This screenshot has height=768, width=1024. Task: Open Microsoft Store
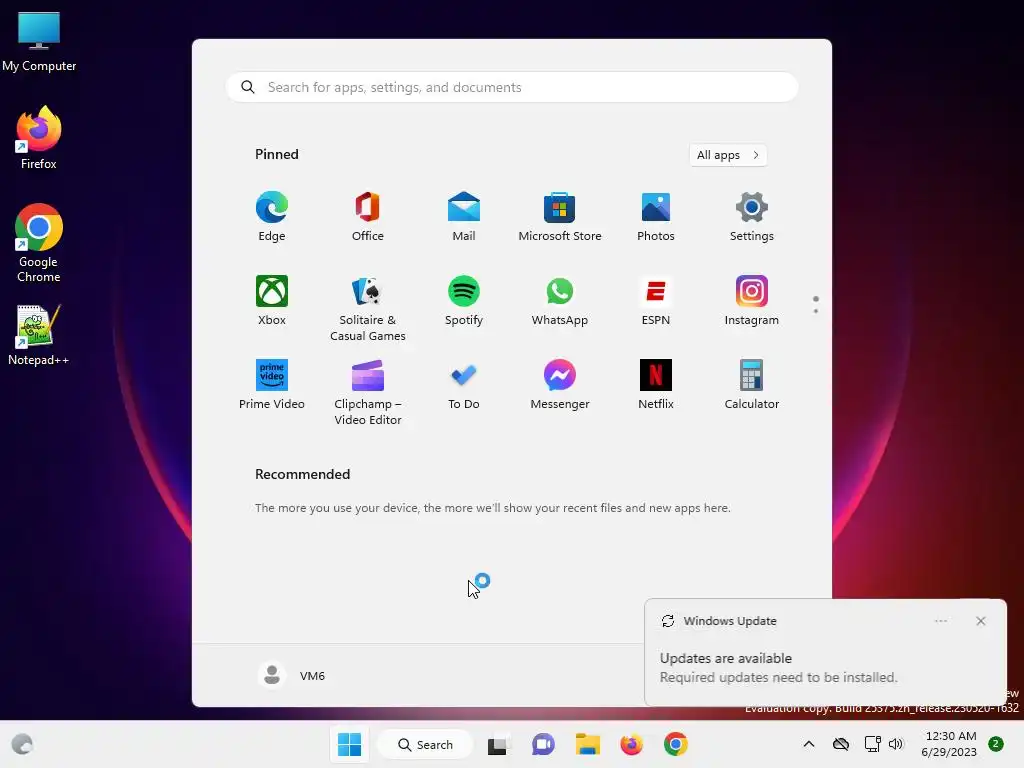[x=560, y=217]
